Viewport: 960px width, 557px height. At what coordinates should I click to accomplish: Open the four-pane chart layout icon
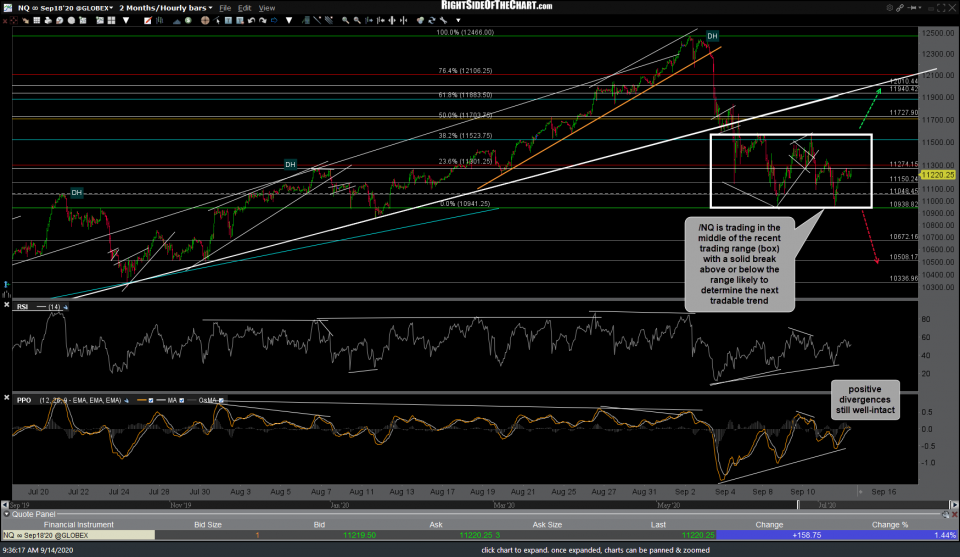coord(111,20)
